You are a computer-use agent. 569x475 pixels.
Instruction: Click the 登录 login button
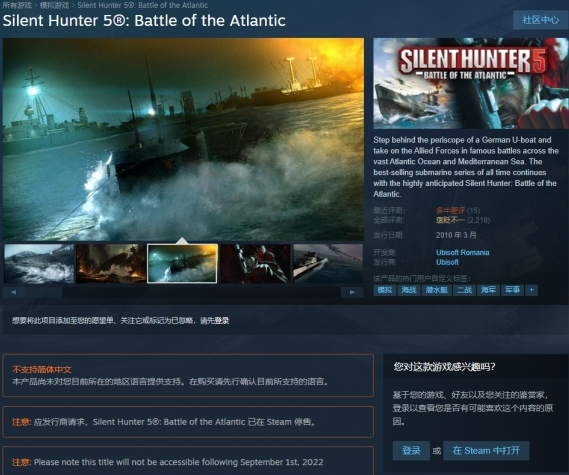tap(411, 451)
